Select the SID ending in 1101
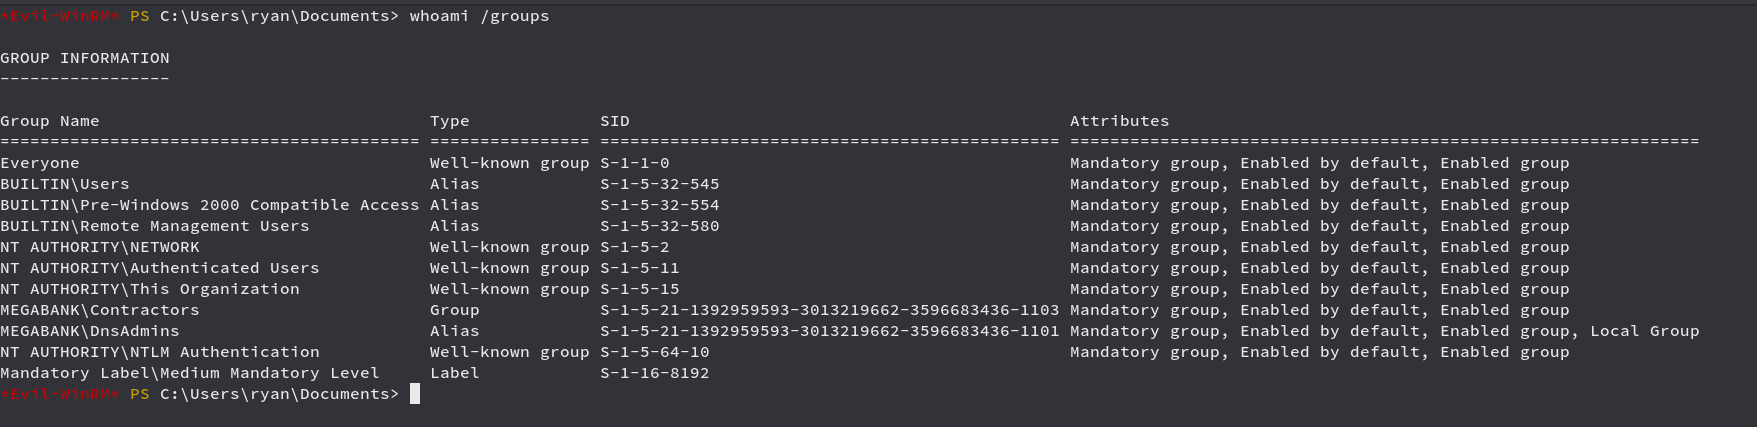The width and height of the screenshot is (1757, 427). pyautogui.click(x=830, y=331)
